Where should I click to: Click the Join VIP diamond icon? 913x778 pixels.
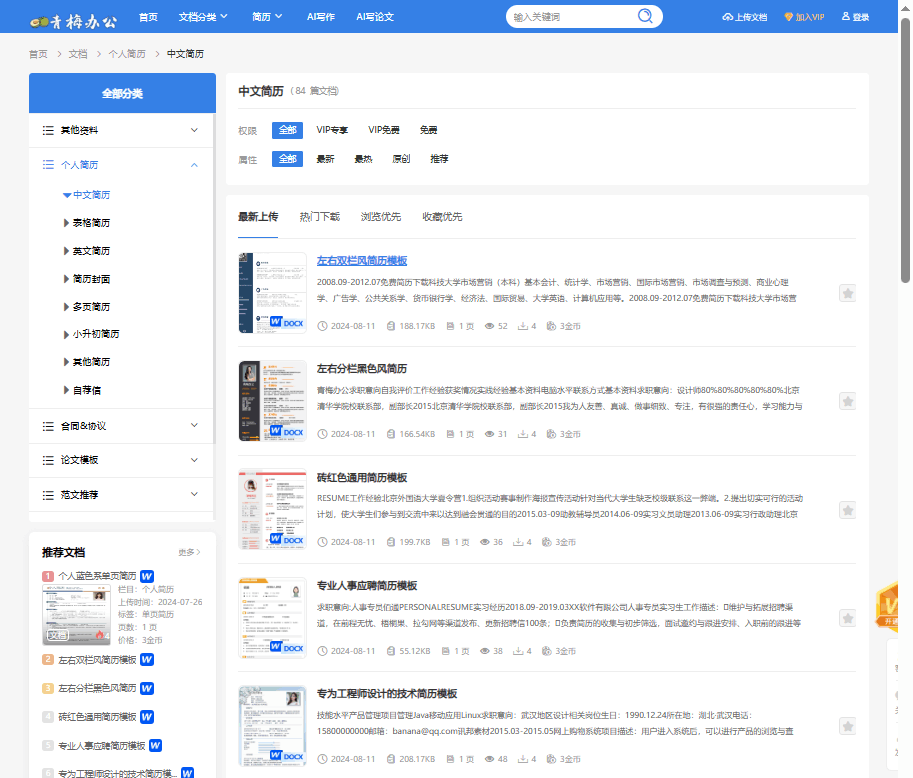[x=789, y=17]
